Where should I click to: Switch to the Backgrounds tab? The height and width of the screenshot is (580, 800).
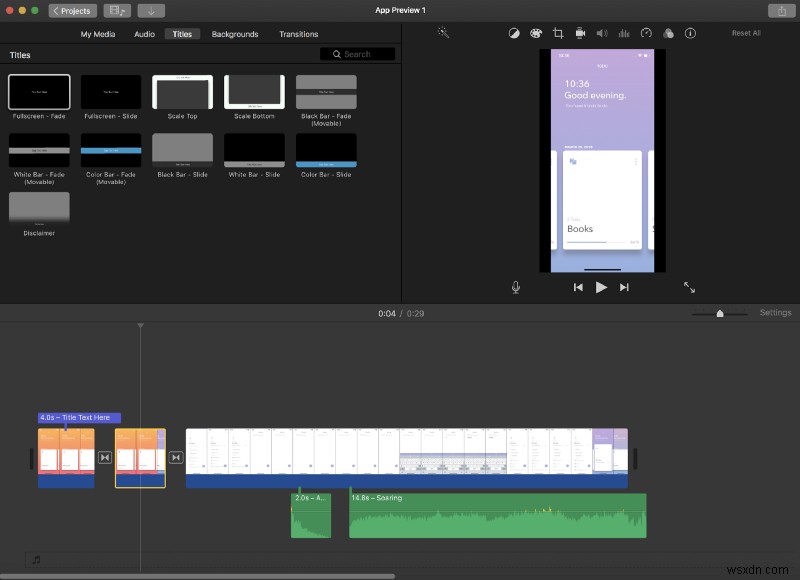[235, 33]
